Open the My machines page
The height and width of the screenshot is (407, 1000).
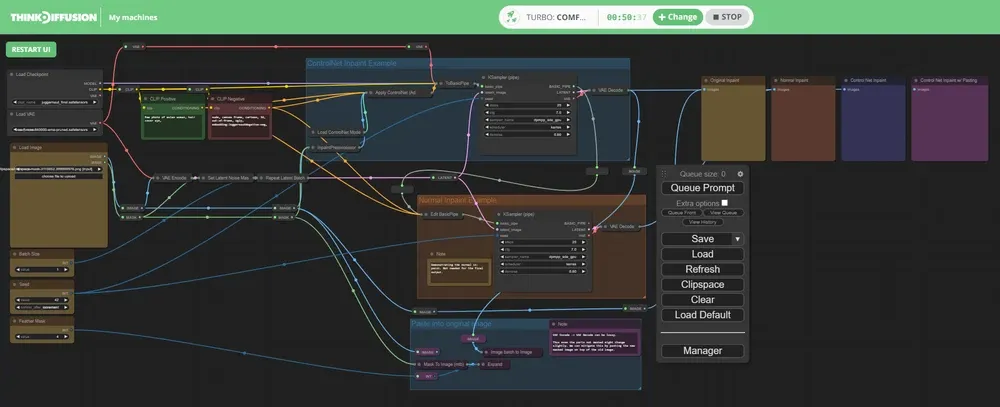(x=133, y=17)
